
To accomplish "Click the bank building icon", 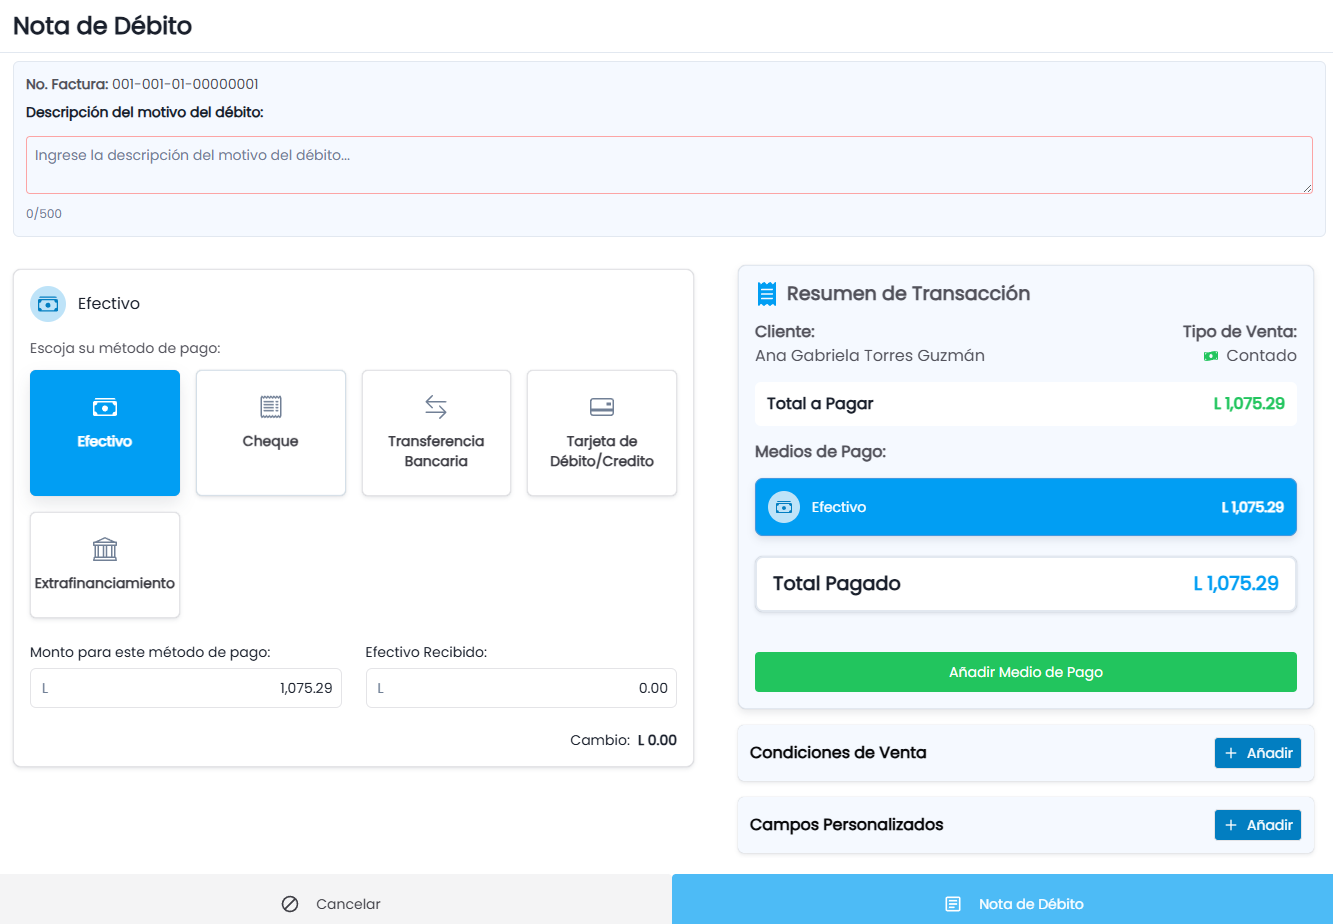I will tap(105, 549).
